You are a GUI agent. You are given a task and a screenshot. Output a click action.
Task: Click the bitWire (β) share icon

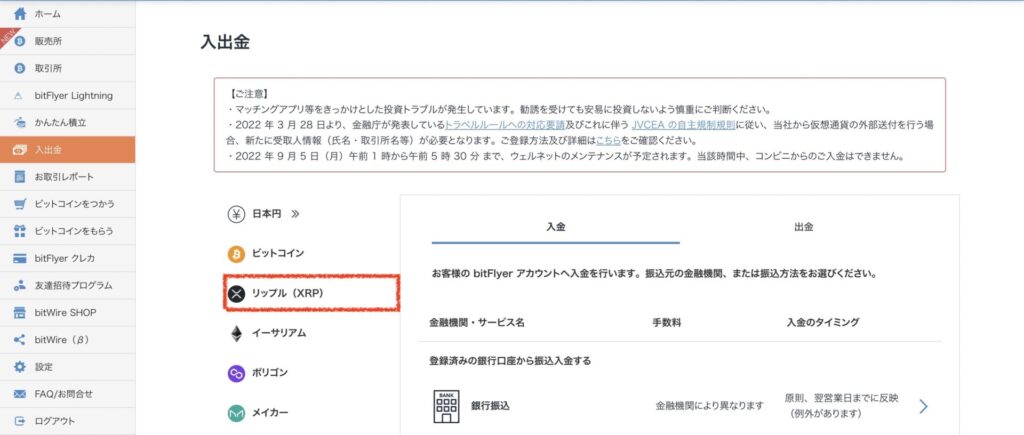(20, 340)
